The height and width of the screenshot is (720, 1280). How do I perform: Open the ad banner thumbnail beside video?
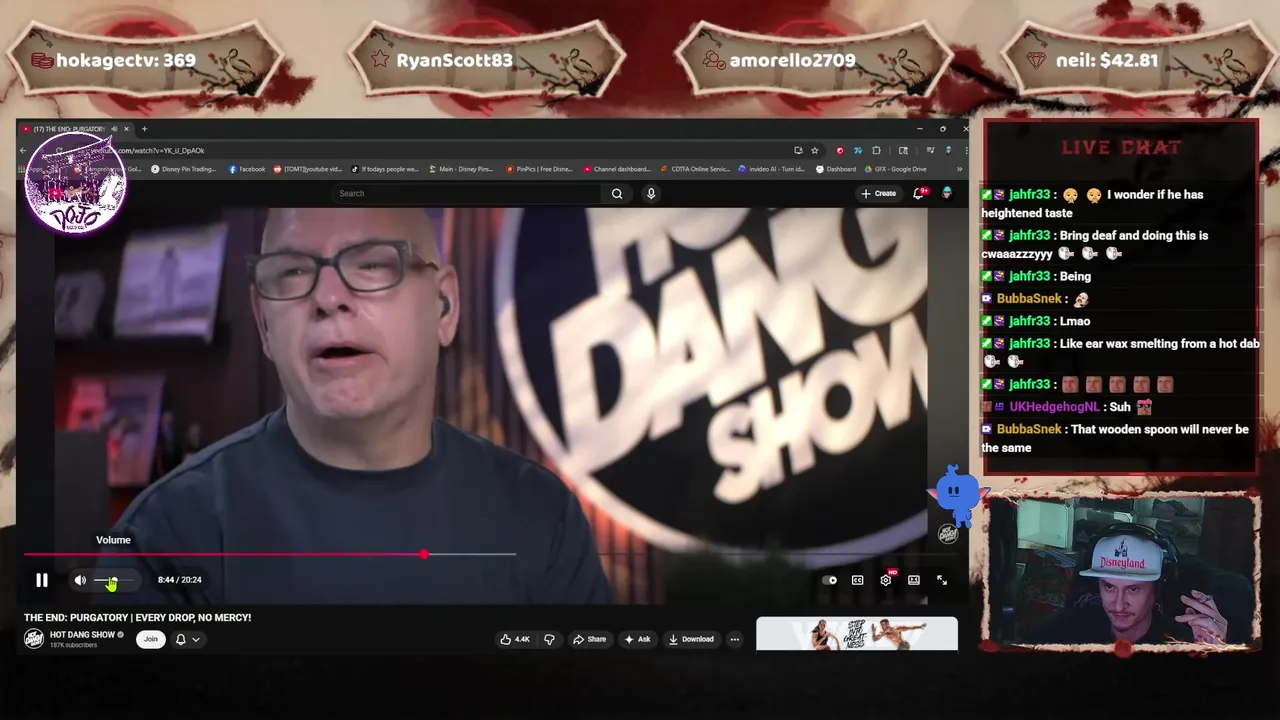tap(857, 634)
